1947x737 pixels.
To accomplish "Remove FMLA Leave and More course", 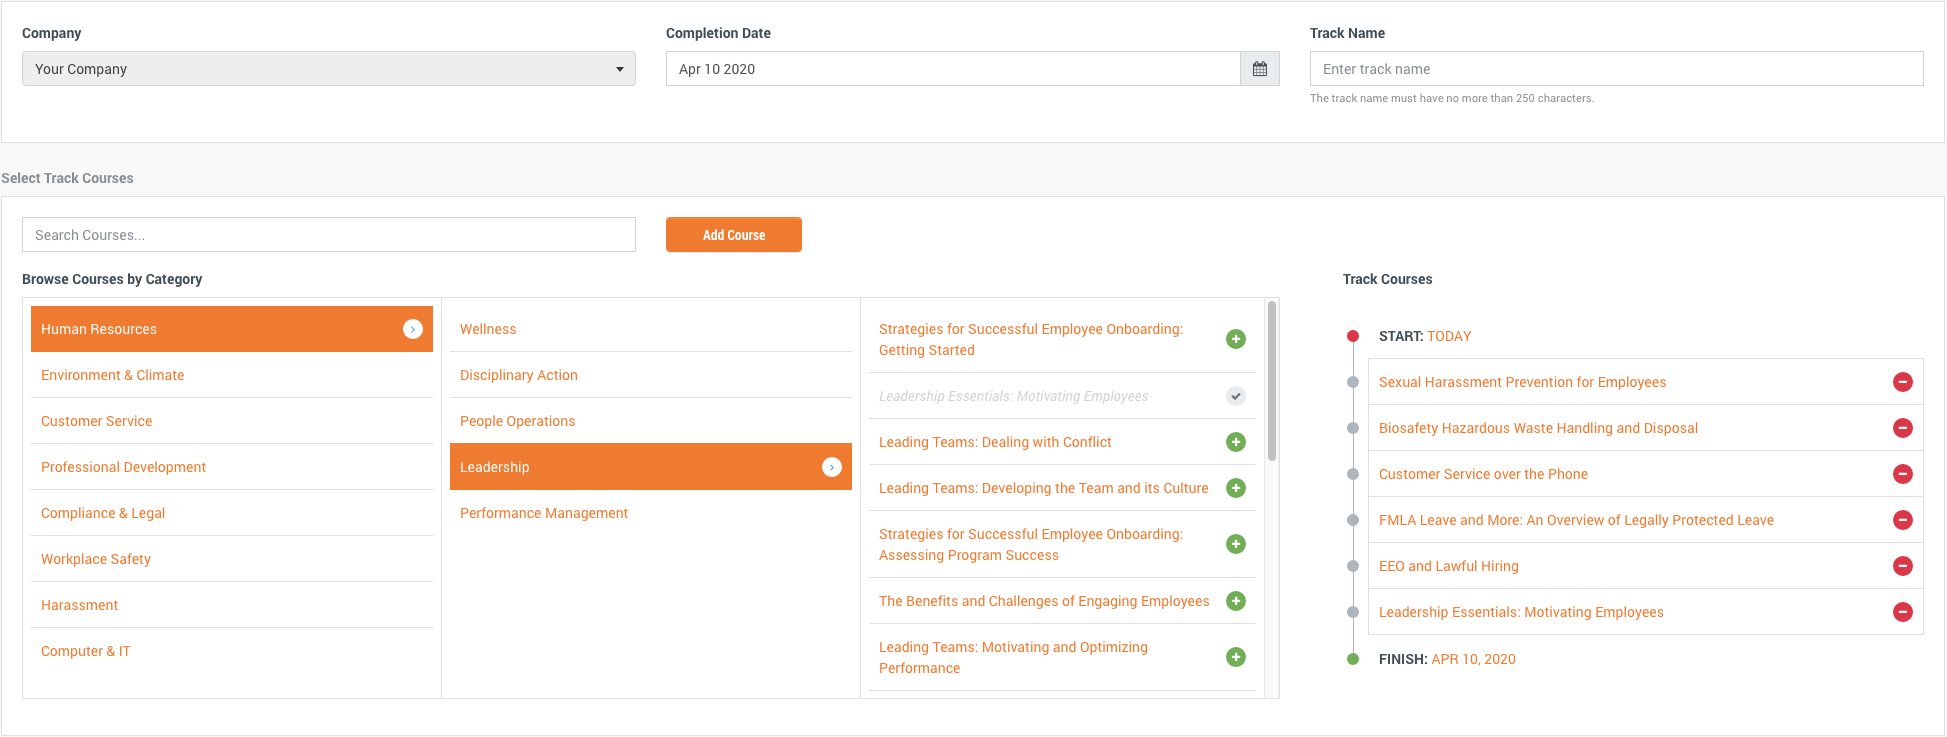I will pos(1902,520).
